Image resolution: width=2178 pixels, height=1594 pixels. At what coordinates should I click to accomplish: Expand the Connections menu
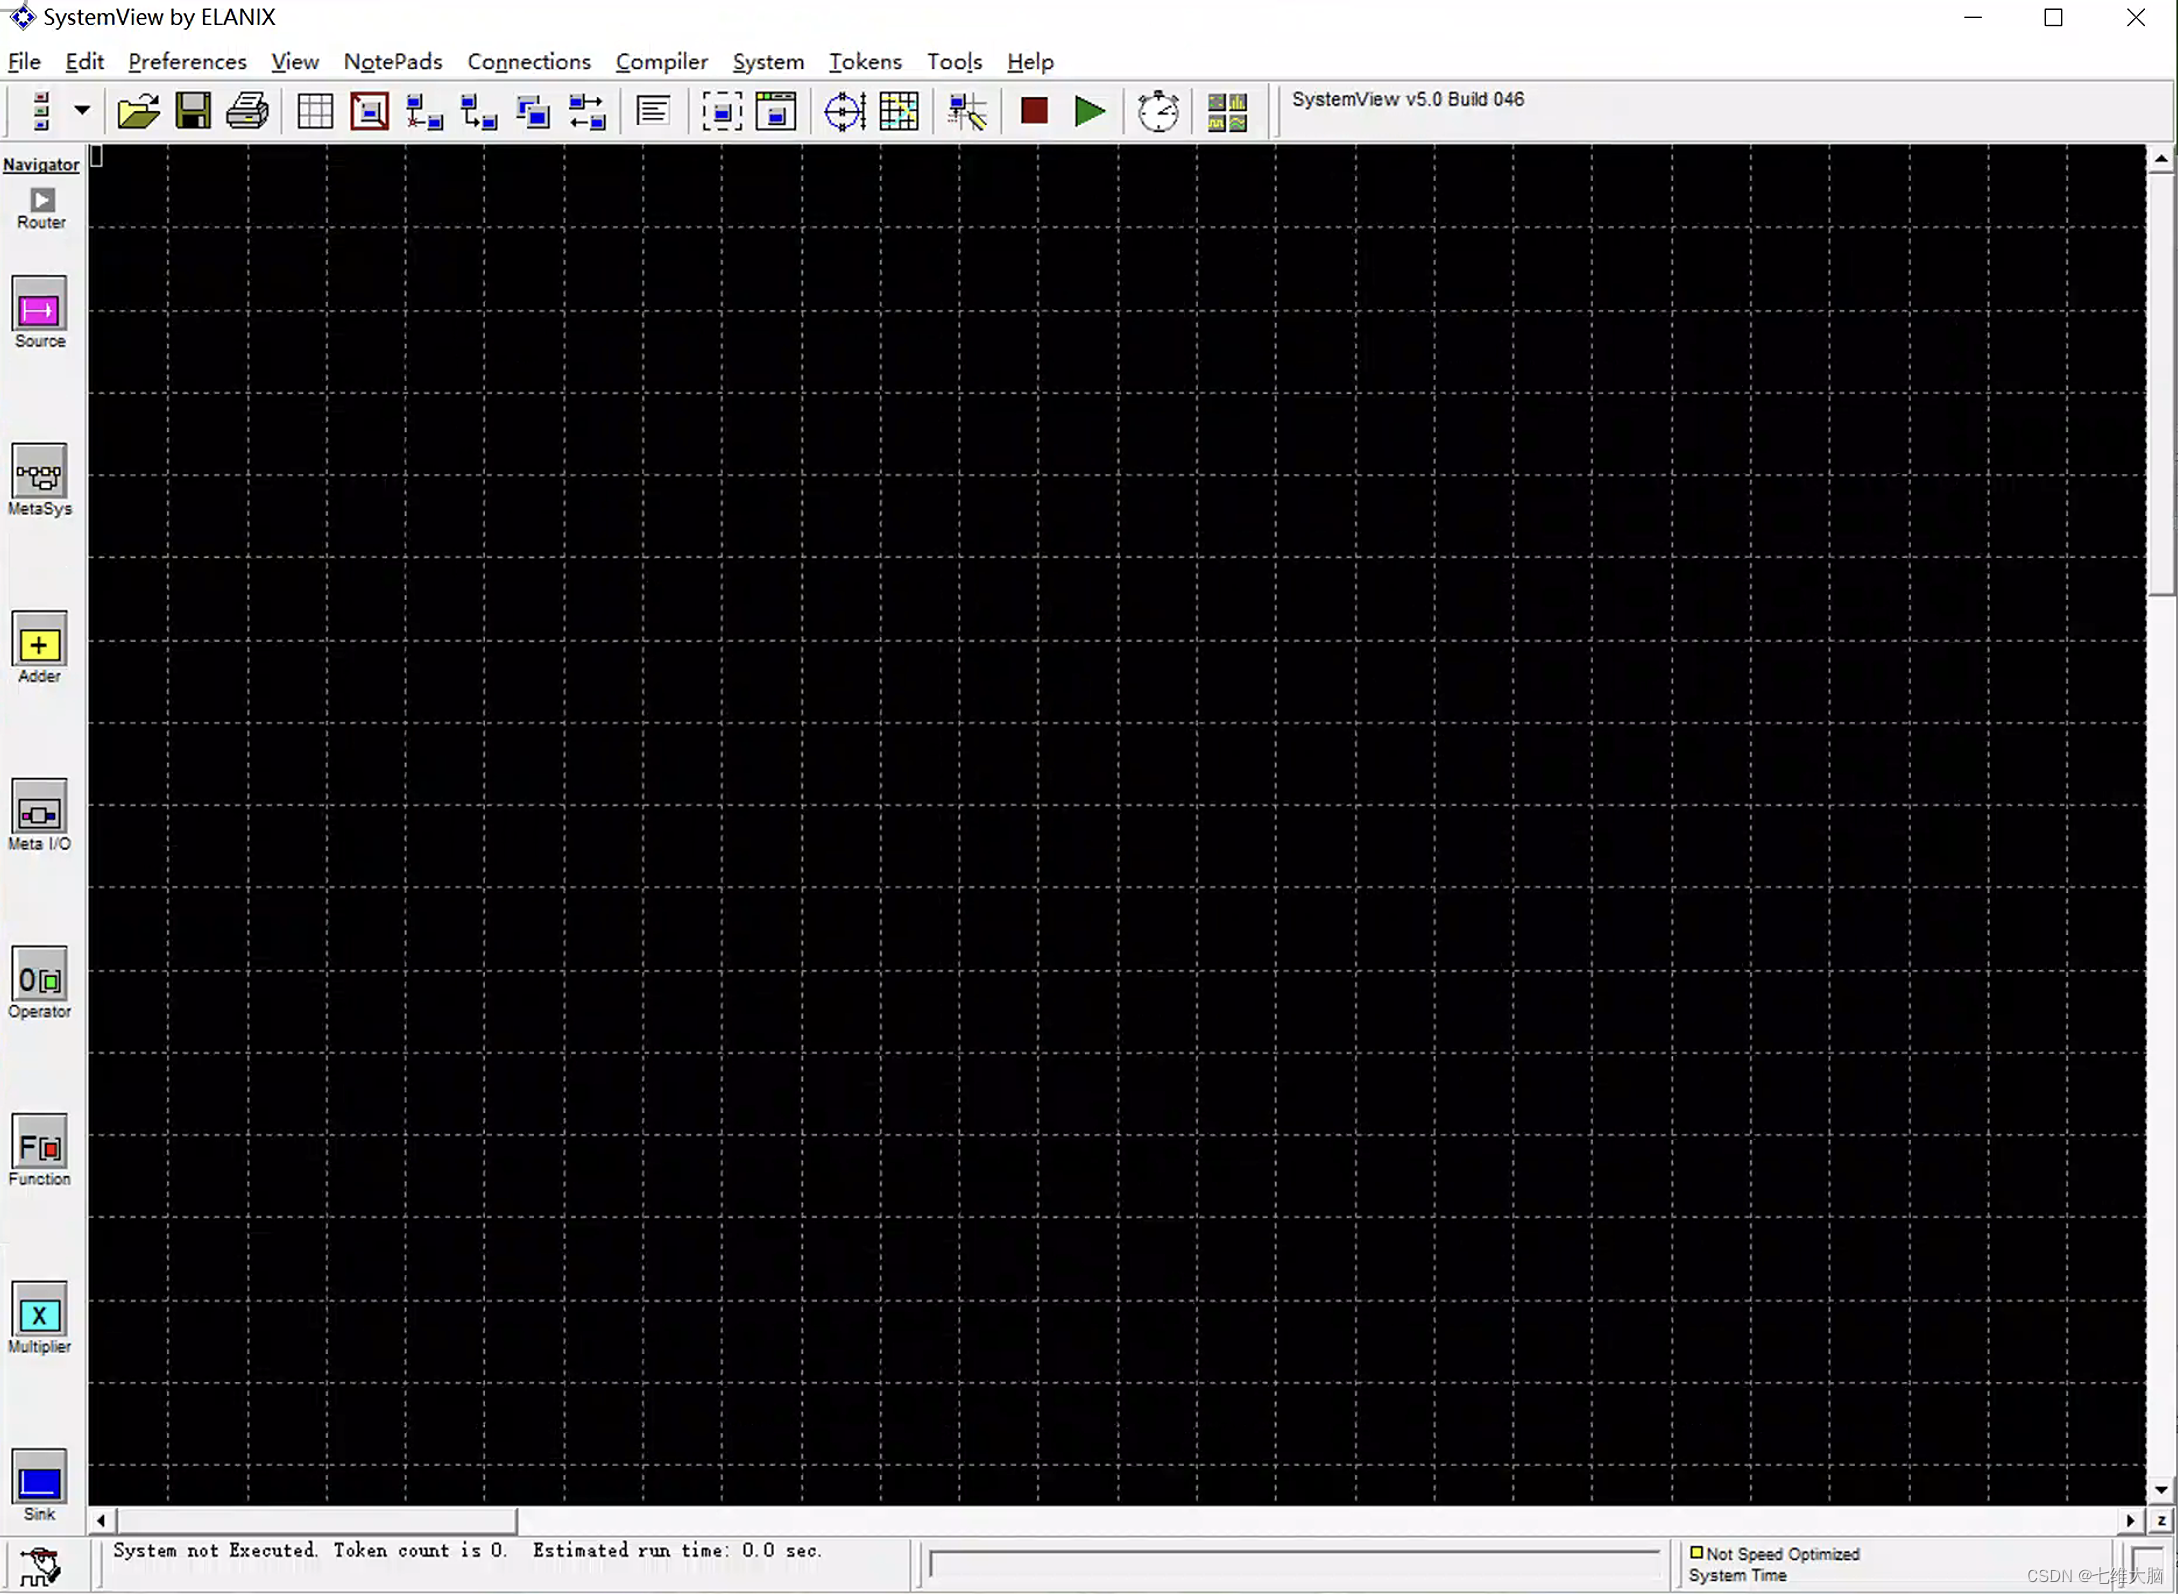tap(528, 61)
